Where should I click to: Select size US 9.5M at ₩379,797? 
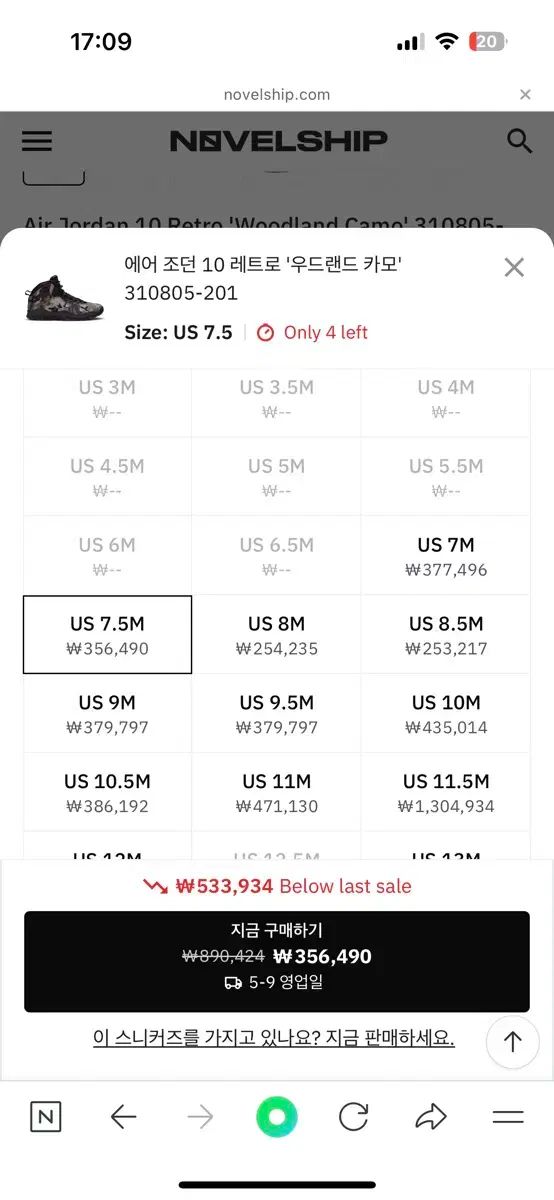pos(277,714)
